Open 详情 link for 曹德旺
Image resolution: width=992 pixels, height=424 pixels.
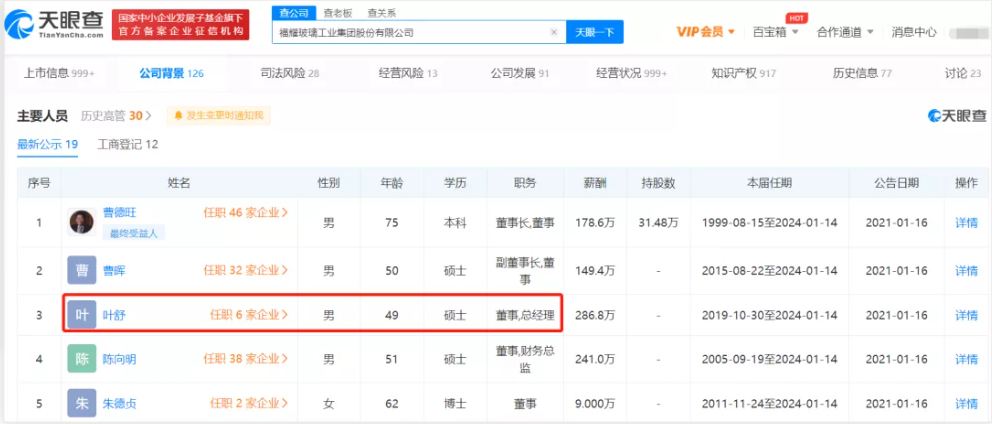(966, 222)
